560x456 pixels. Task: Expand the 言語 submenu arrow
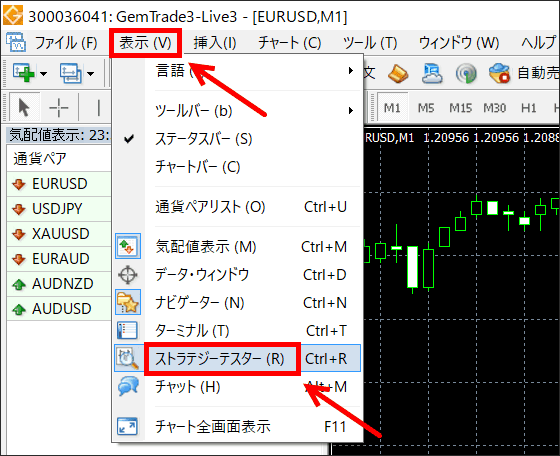click(351, 70)
